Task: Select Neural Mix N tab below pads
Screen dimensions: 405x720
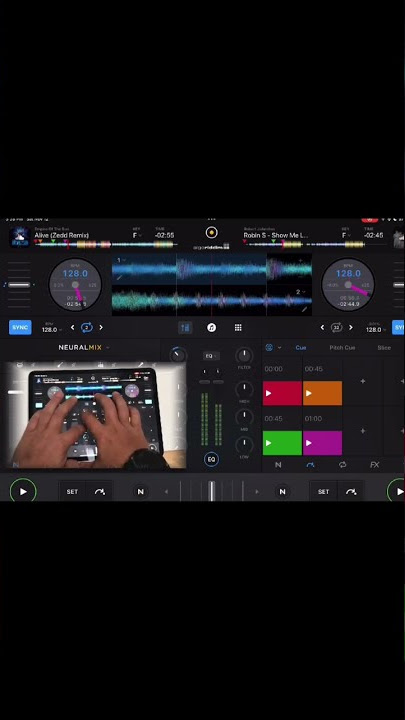Action: coord(278,465)
